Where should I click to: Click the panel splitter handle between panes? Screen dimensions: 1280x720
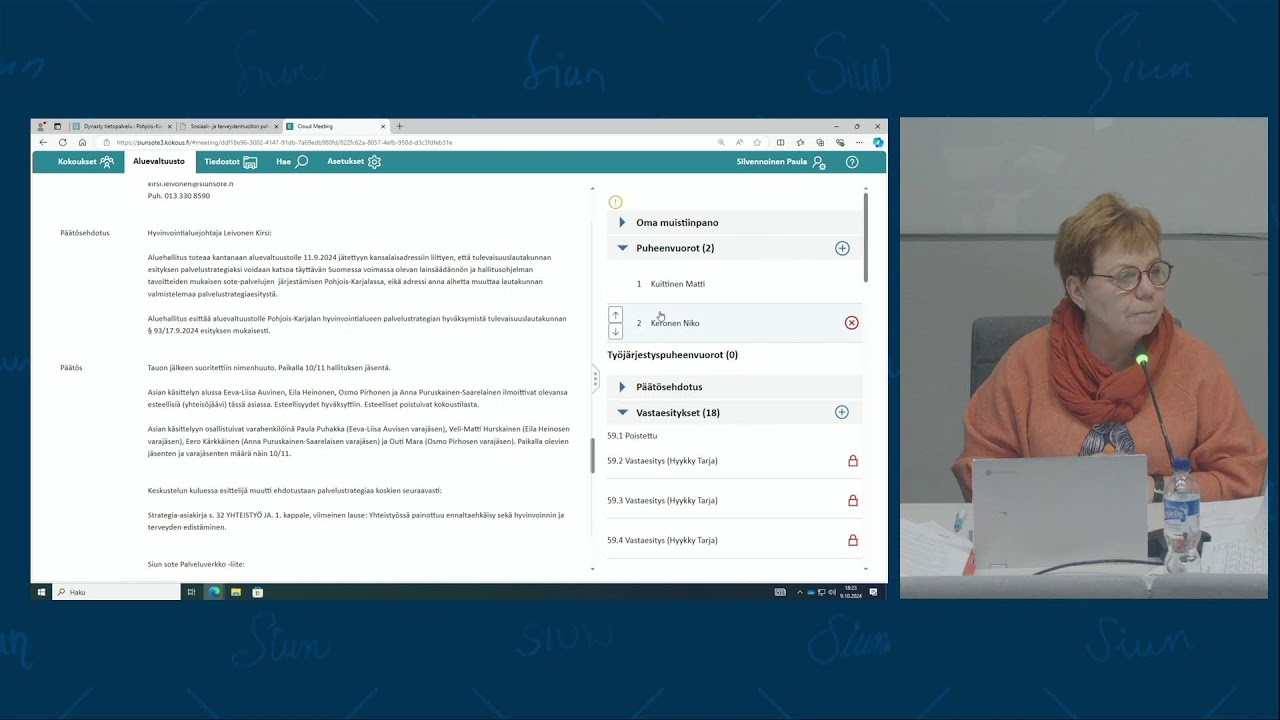click(595, 379)
